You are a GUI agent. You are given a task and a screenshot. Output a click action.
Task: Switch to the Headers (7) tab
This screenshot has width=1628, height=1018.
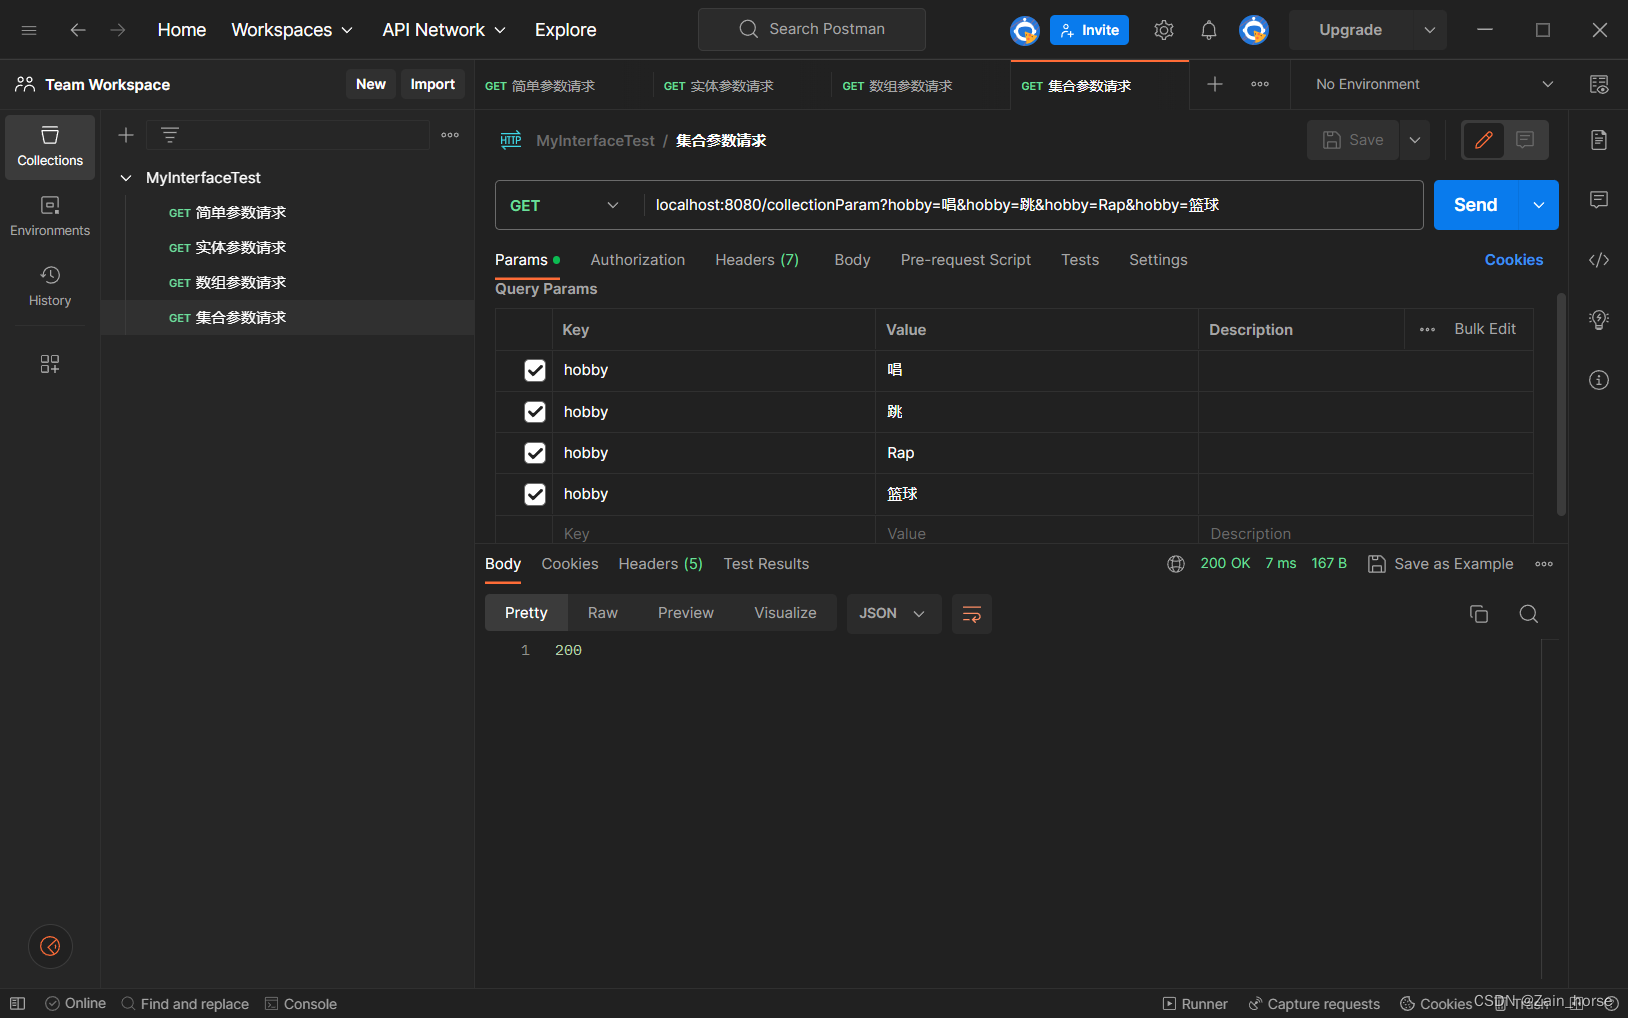click(757, 260)
